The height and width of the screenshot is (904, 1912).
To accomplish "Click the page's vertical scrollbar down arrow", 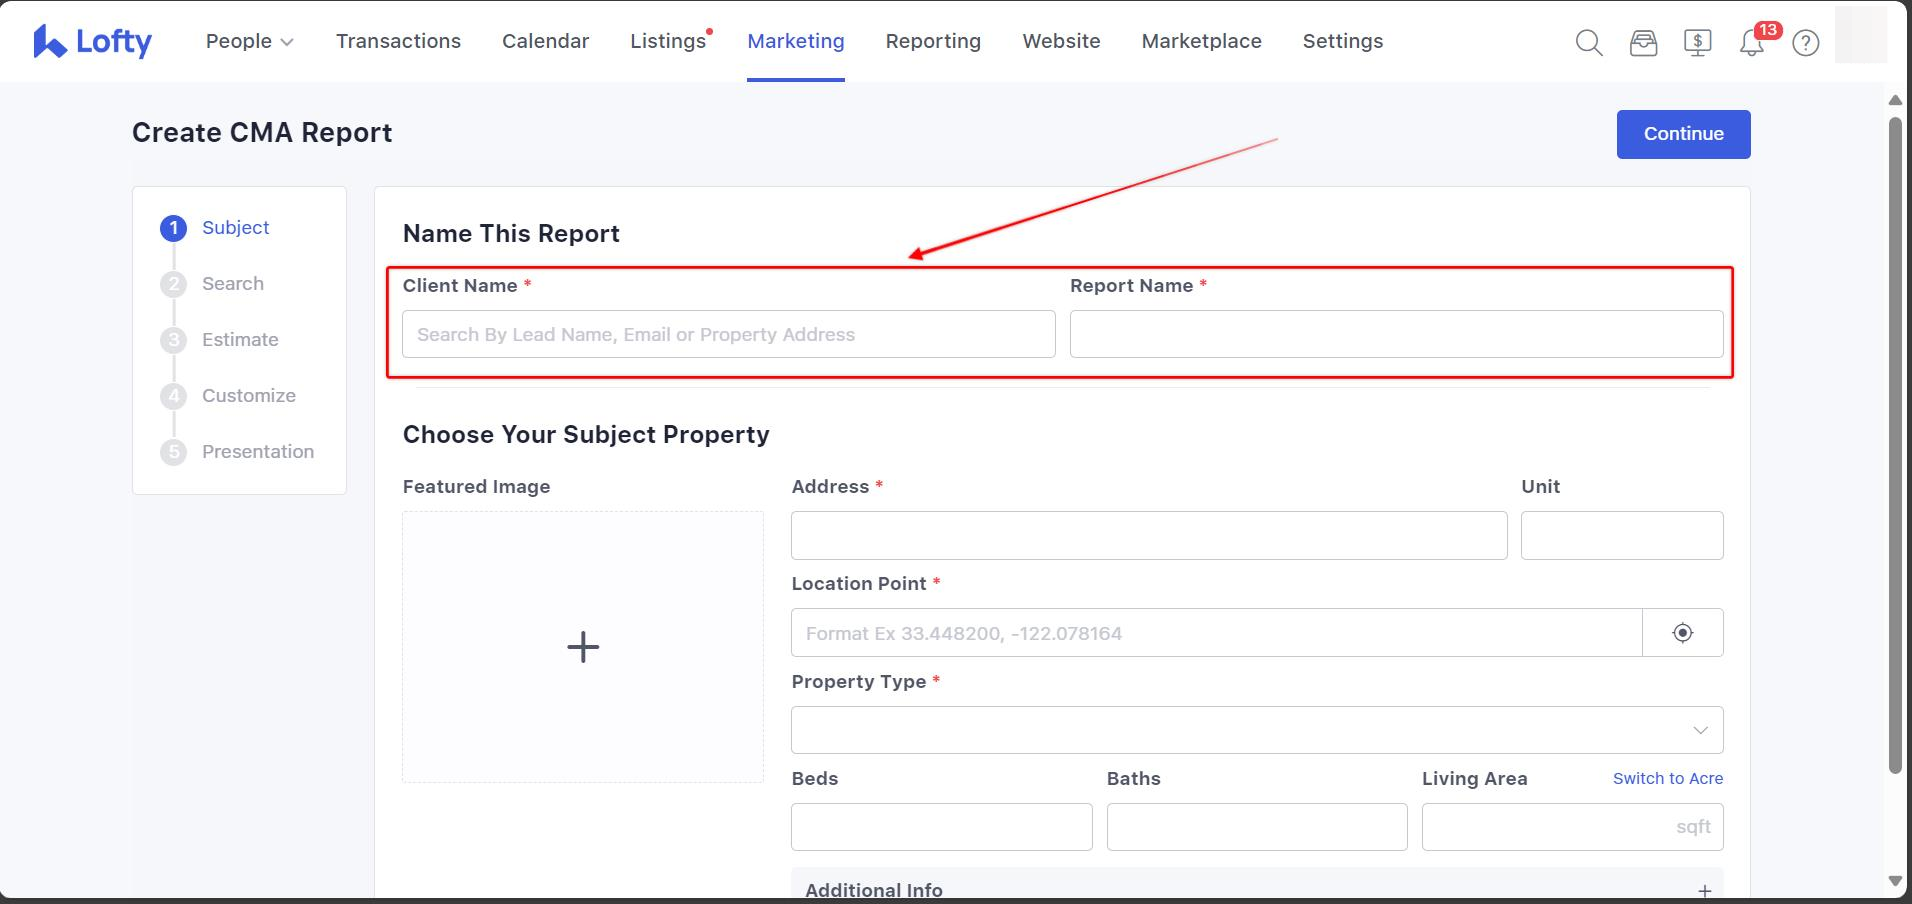I will [1894, 881].
